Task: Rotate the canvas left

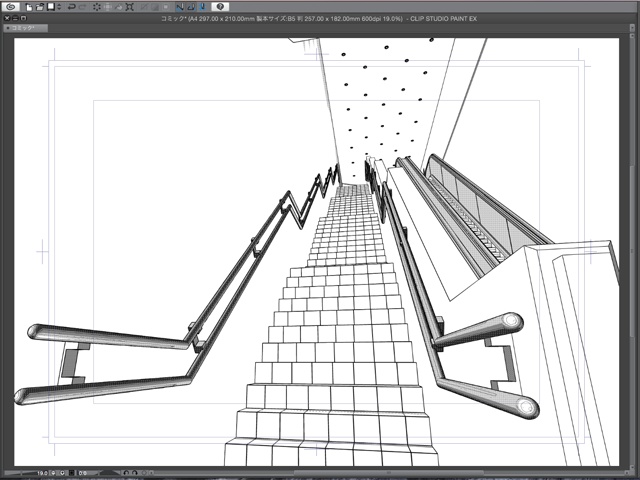Action: pyautogui.click(x=126, y=473)
